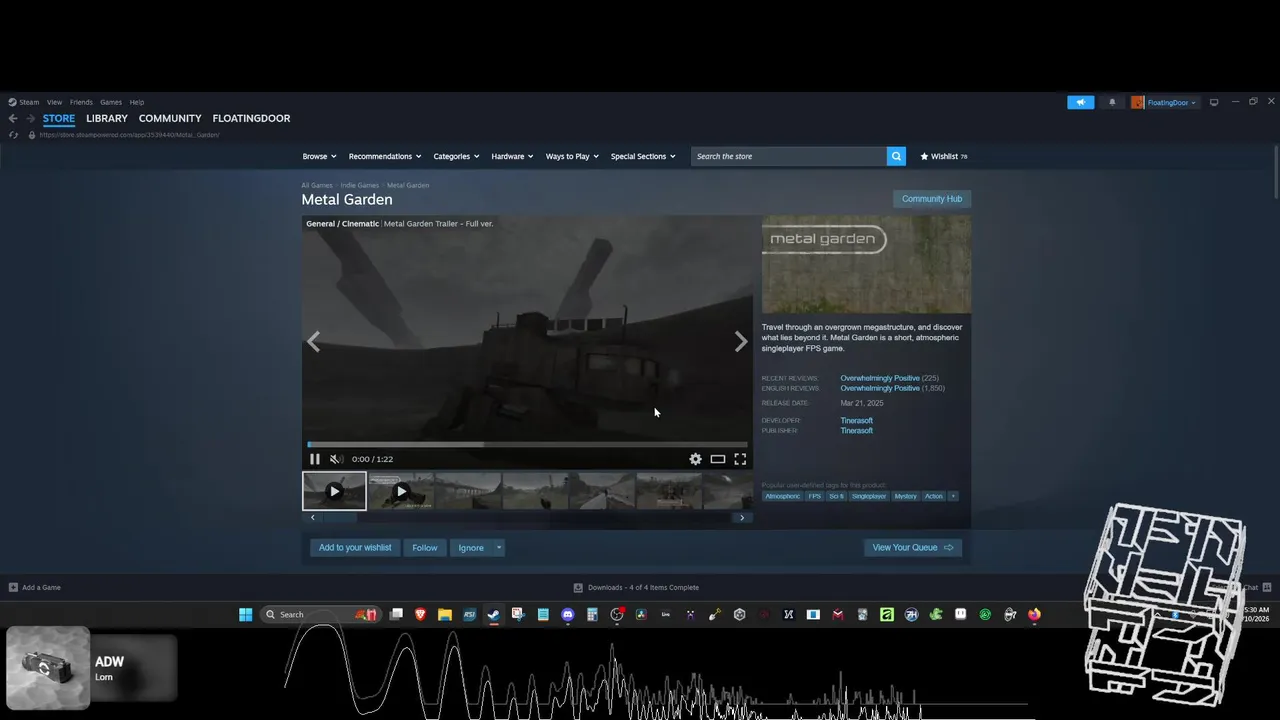The image size is (1280, 720).
Task: Open the Wishlist link
Action: 943,156
